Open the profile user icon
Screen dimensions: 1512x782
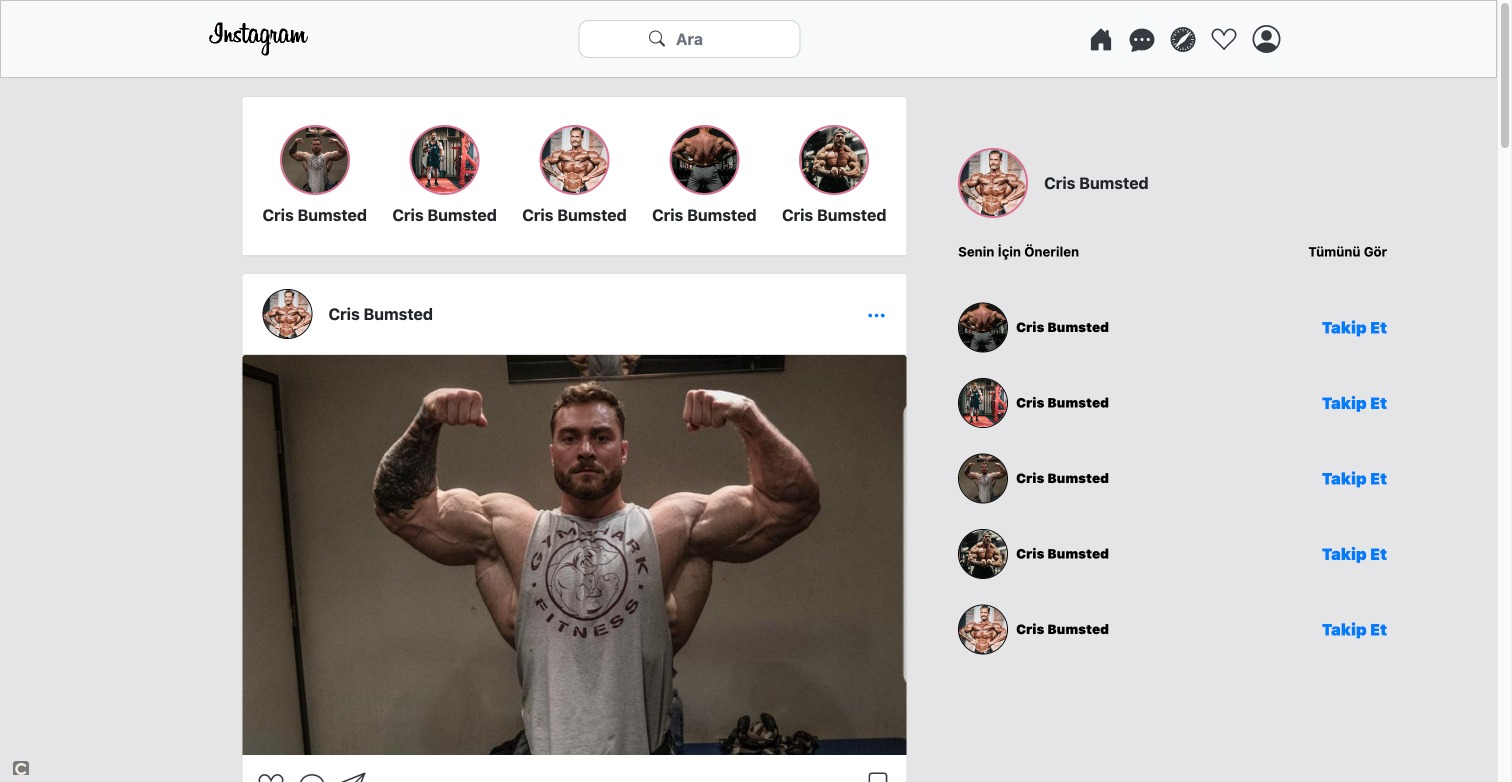[1266, 39]
